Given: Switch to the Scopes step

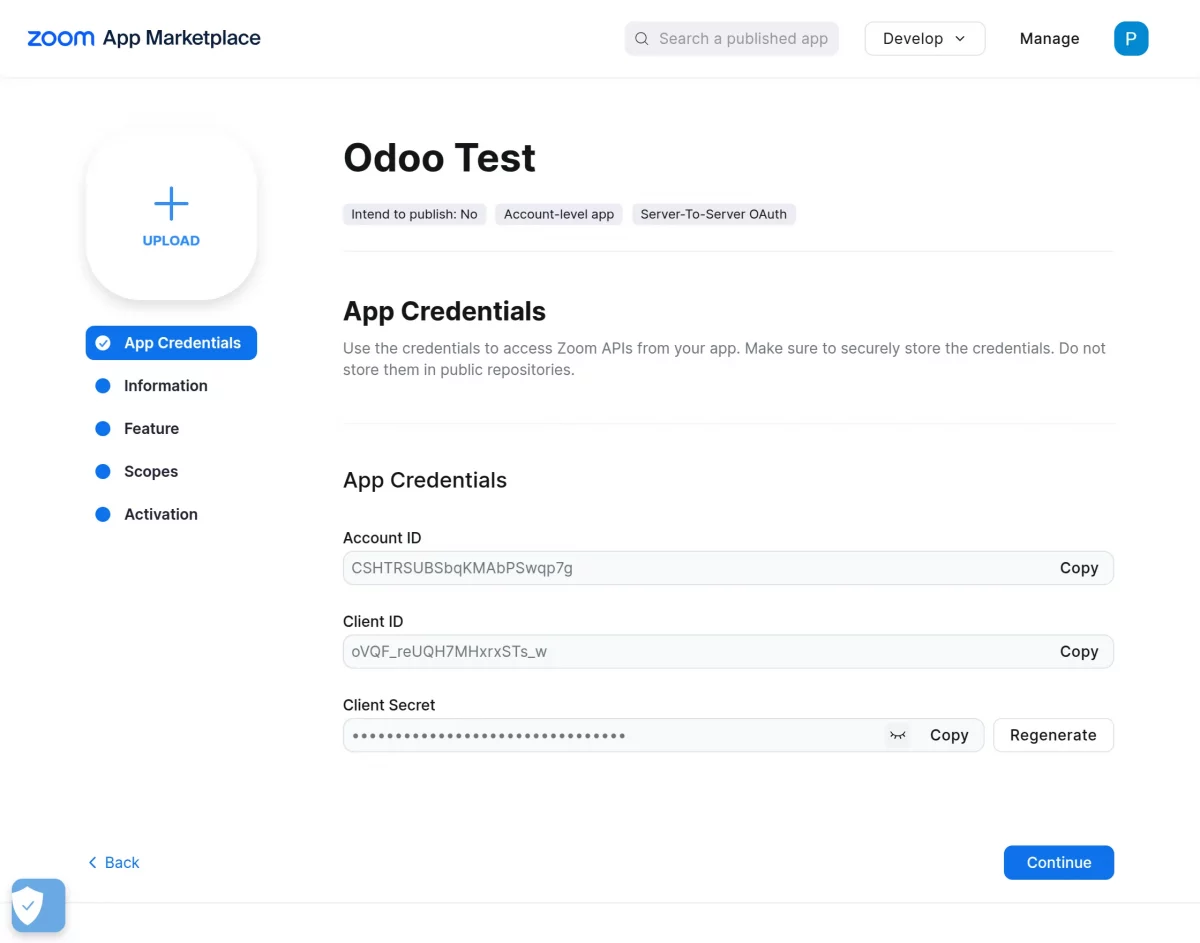Looking at the screenshot, I should pos(150,472).
